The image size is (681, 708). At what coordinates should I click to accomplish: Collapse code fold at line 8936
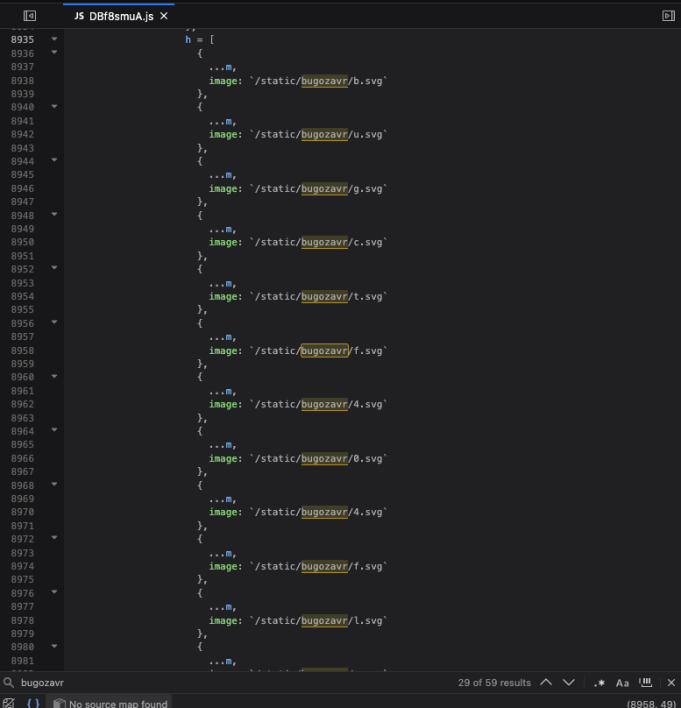click(x=54, y=52)
